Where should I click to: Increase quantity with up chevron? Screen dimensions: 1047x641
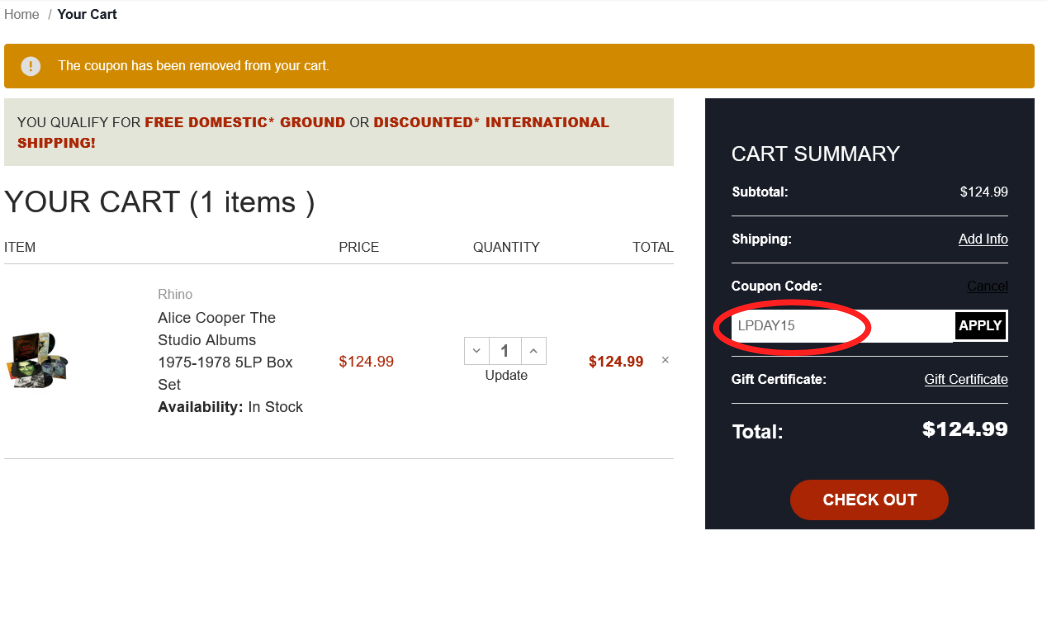coord(534,351)
